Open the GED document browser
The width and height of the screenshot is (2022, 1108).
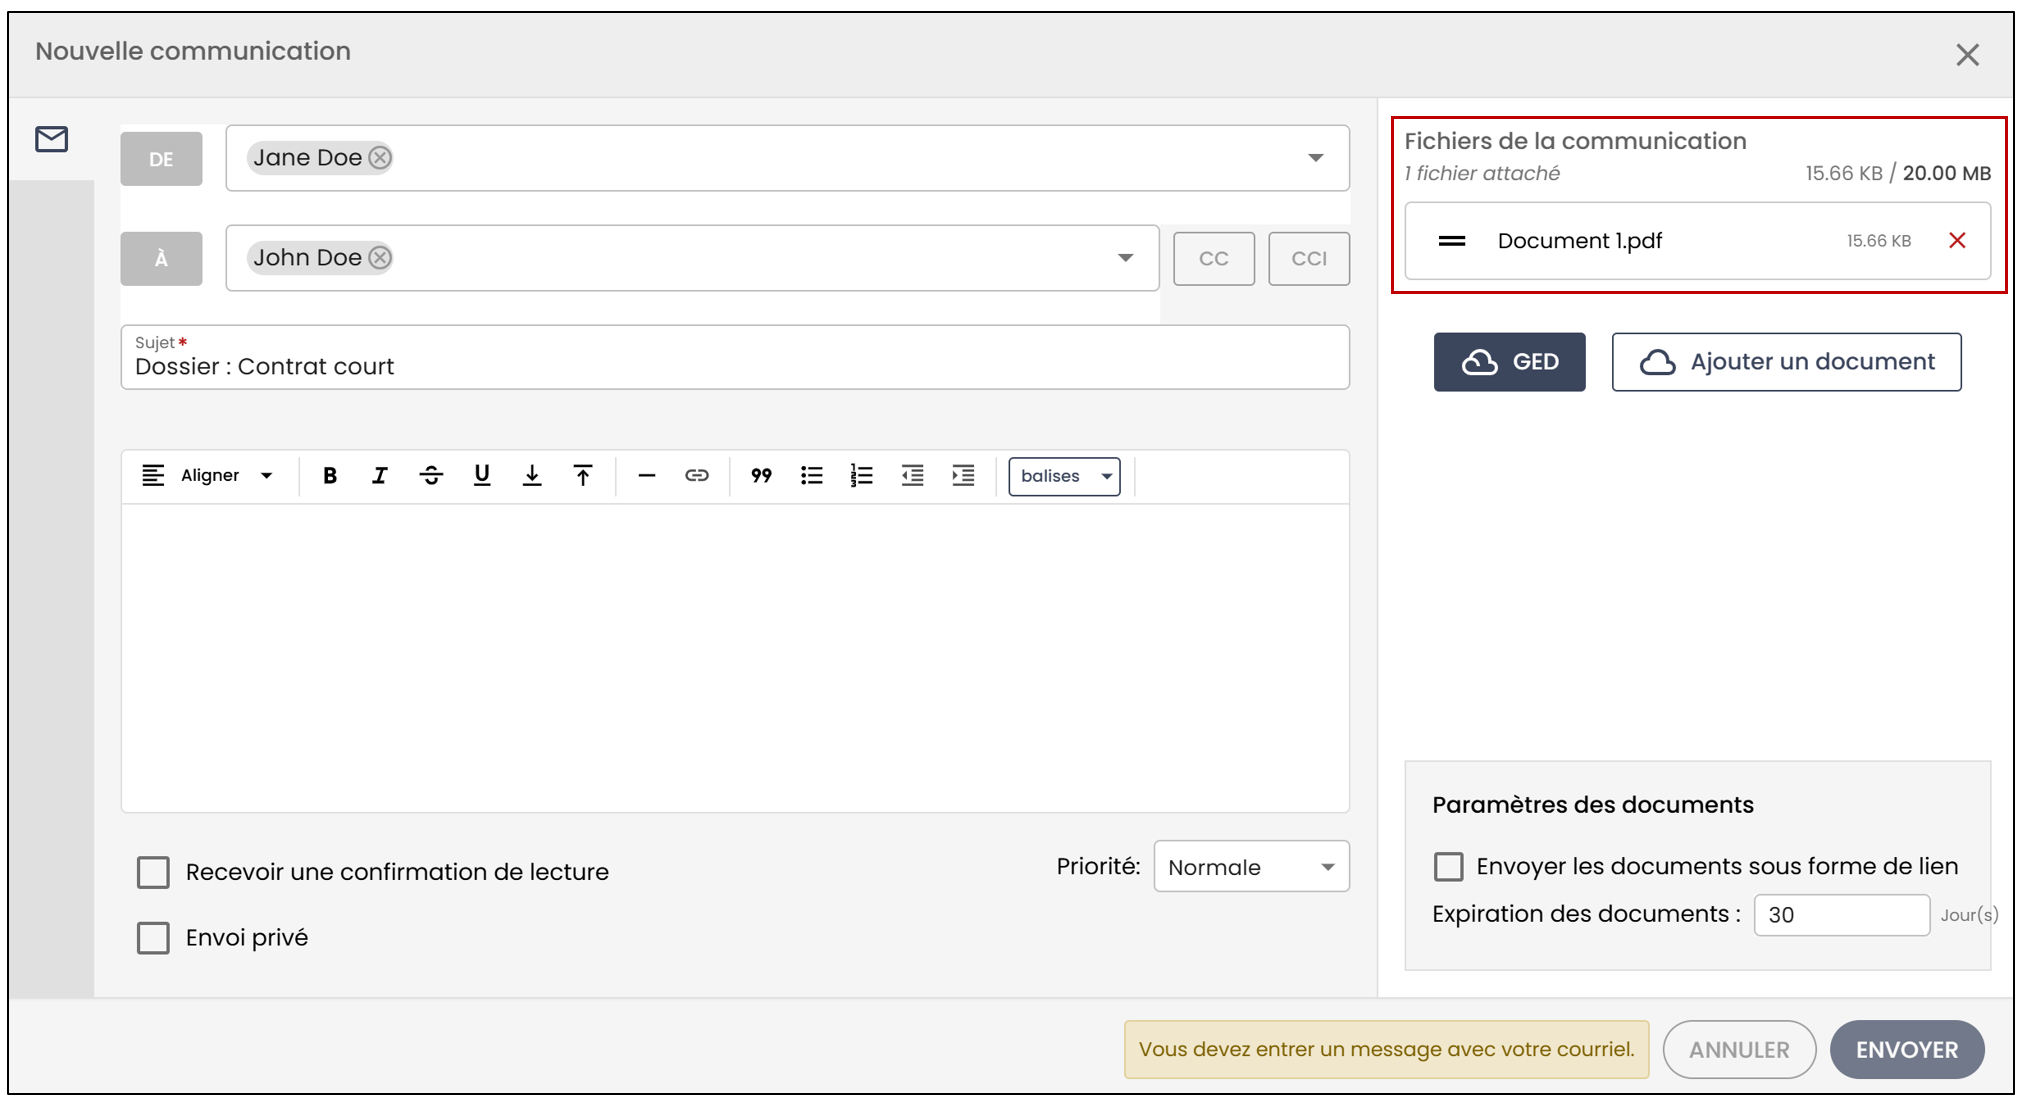click(x=1509, y=362)
